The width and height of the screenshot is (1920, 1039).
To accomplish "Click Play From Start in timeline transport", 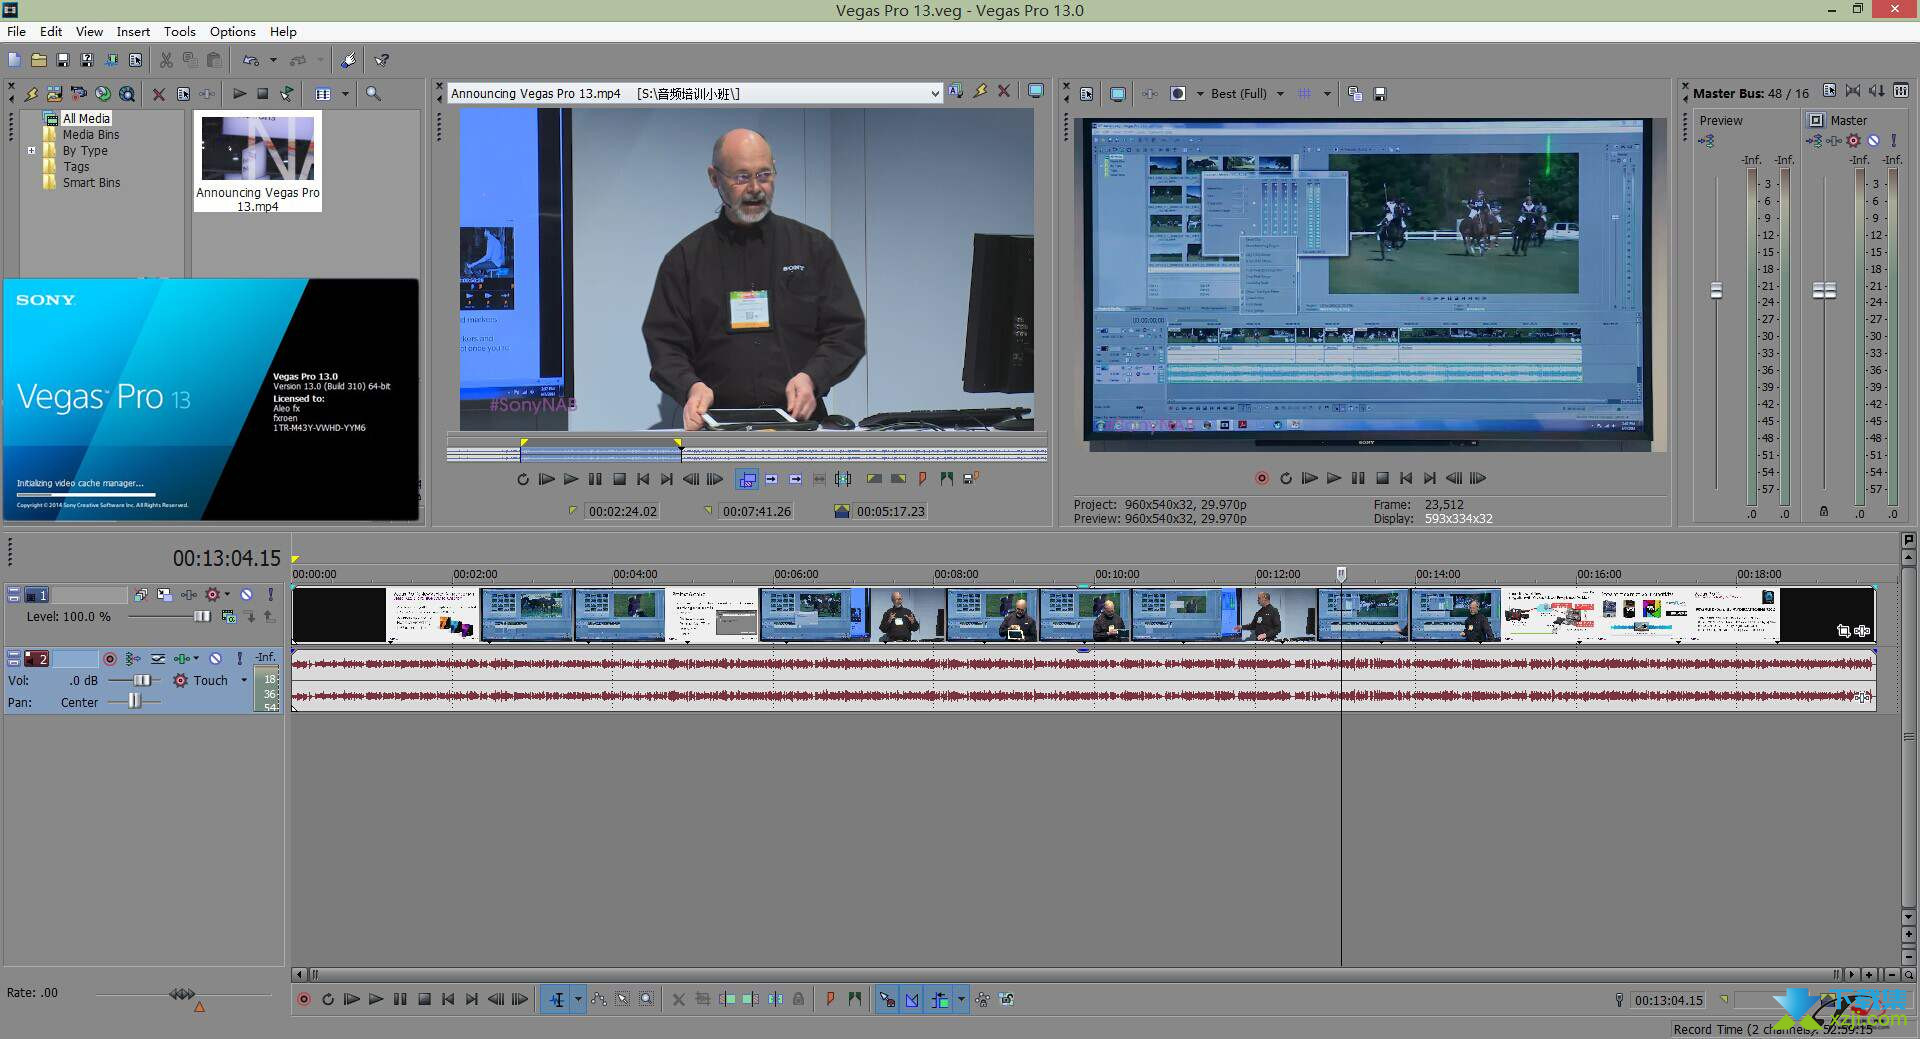I will click(352, 999).
